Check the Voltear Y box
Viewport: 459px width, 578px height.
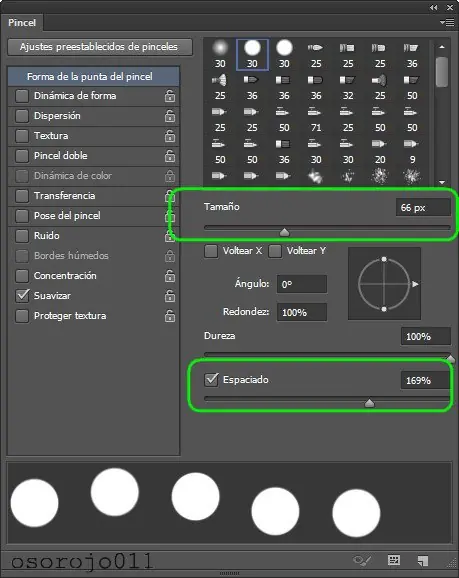[275, 251]
